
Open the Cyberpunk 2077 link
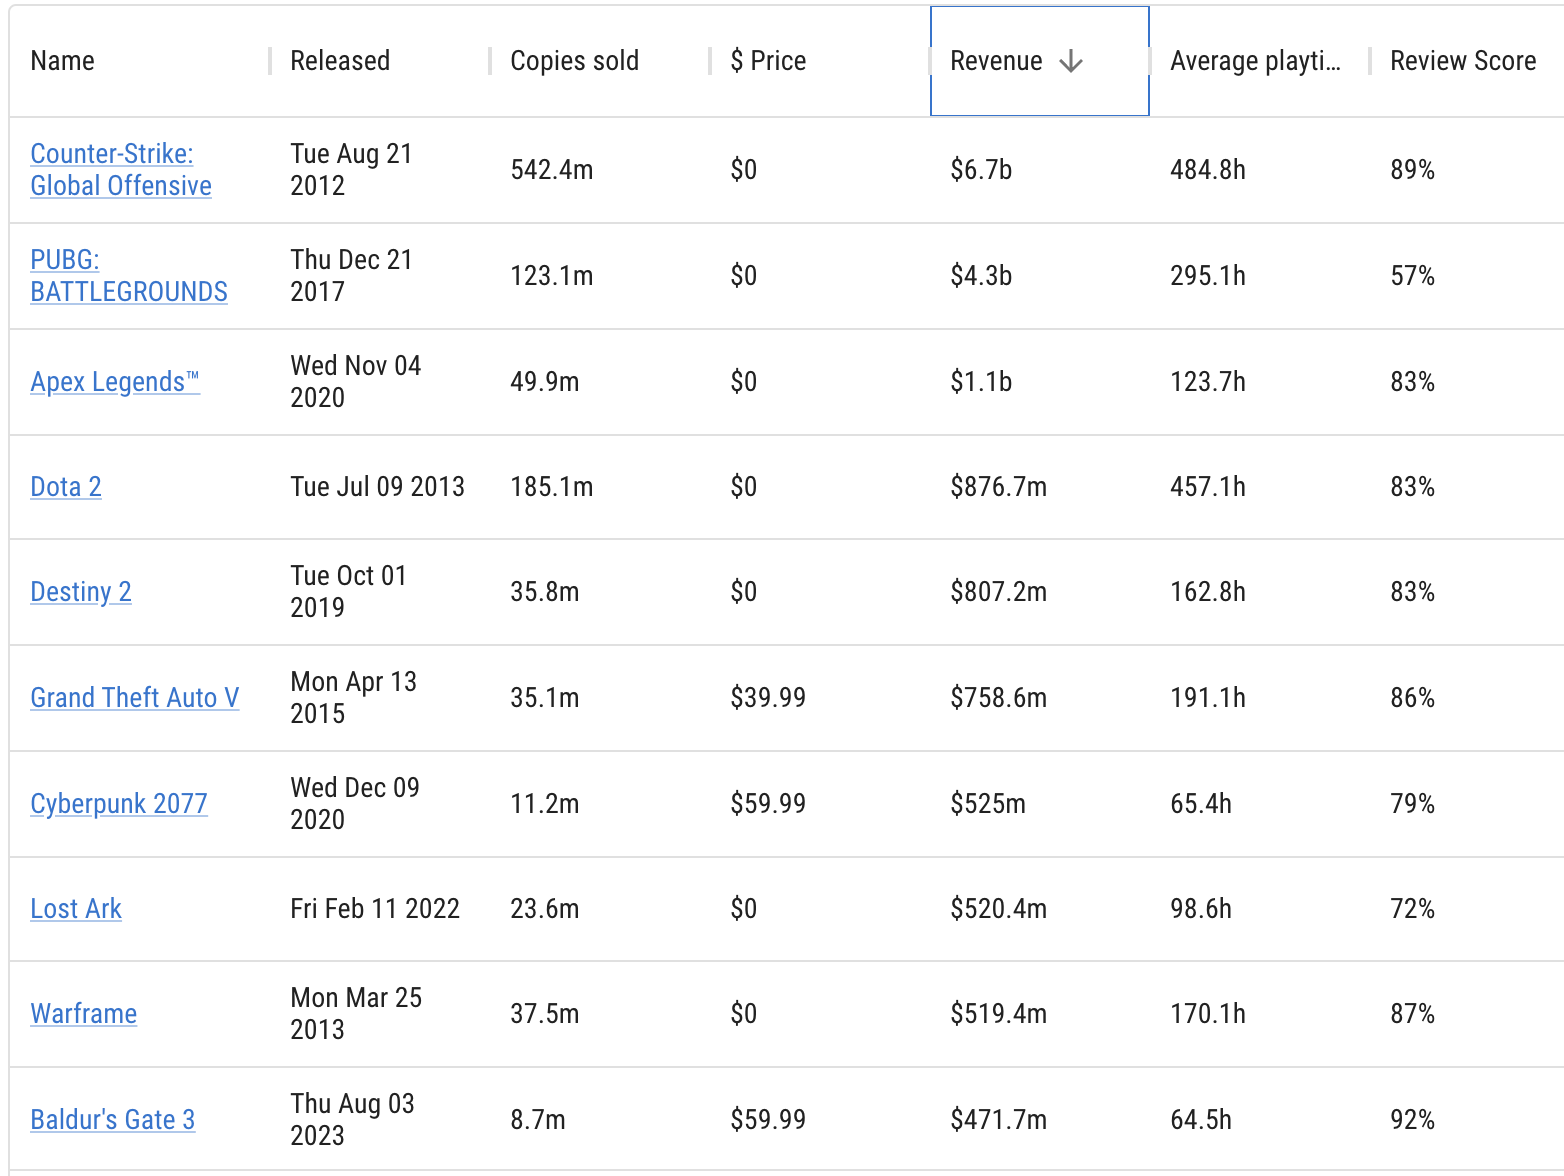coord(119,804)
